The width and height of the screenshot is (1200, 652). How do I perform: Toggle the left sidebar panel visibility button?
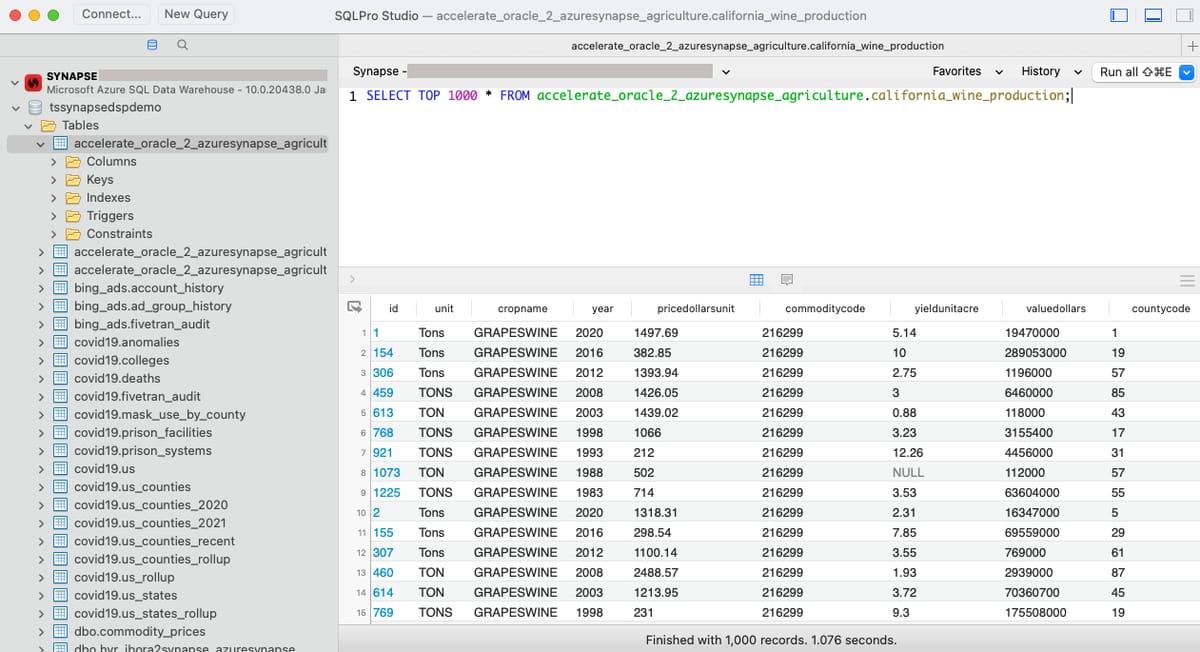pyautogui.click(x=1119, y=15)
